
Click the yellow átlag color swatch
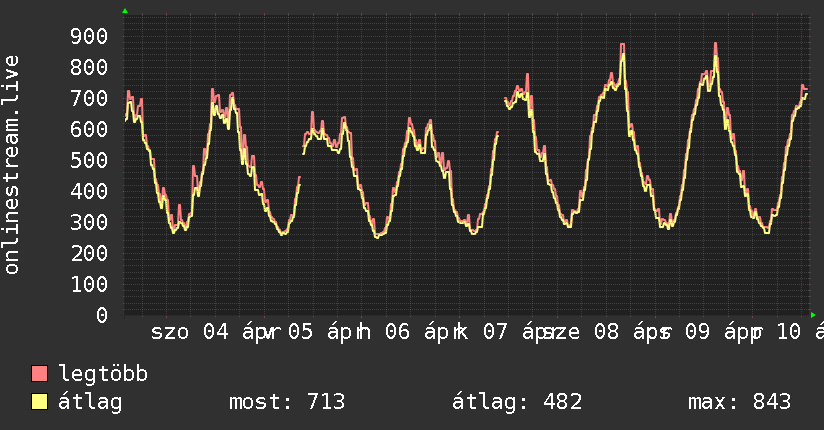[x=39, y=402]
